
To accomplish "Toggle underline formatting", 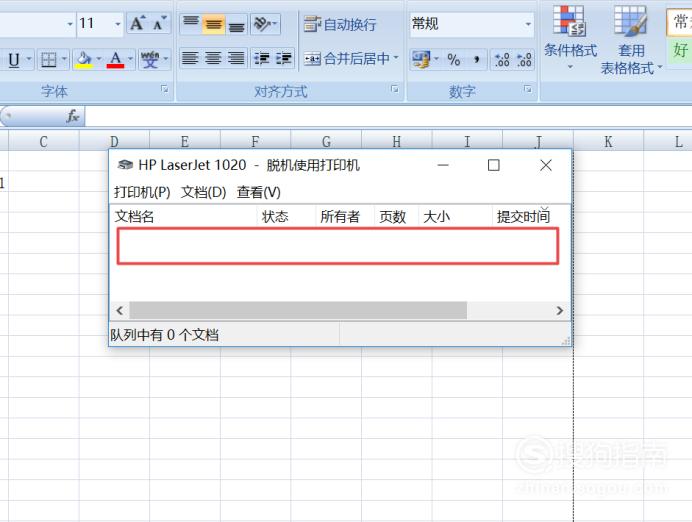I will pyautogui.click(x=14, y=60).
